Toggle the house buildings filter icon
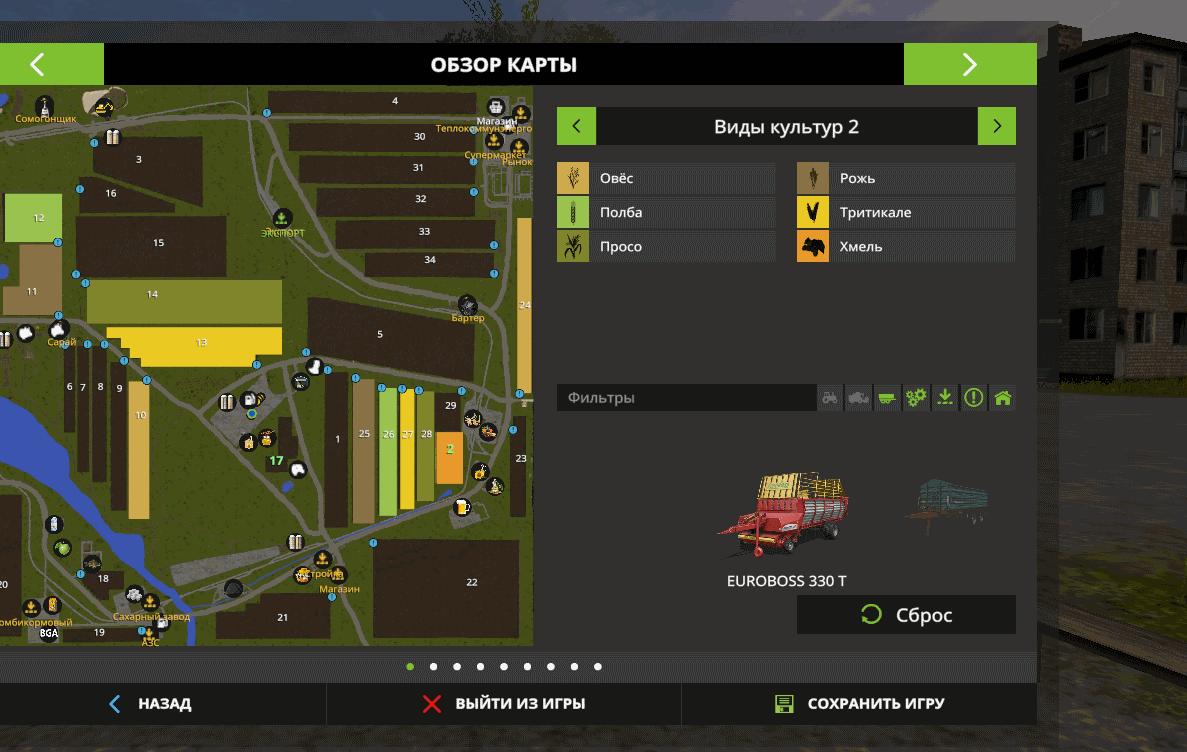Image resolution: width=1187 pixels, height=752 pixels. tap(1002, 398)
